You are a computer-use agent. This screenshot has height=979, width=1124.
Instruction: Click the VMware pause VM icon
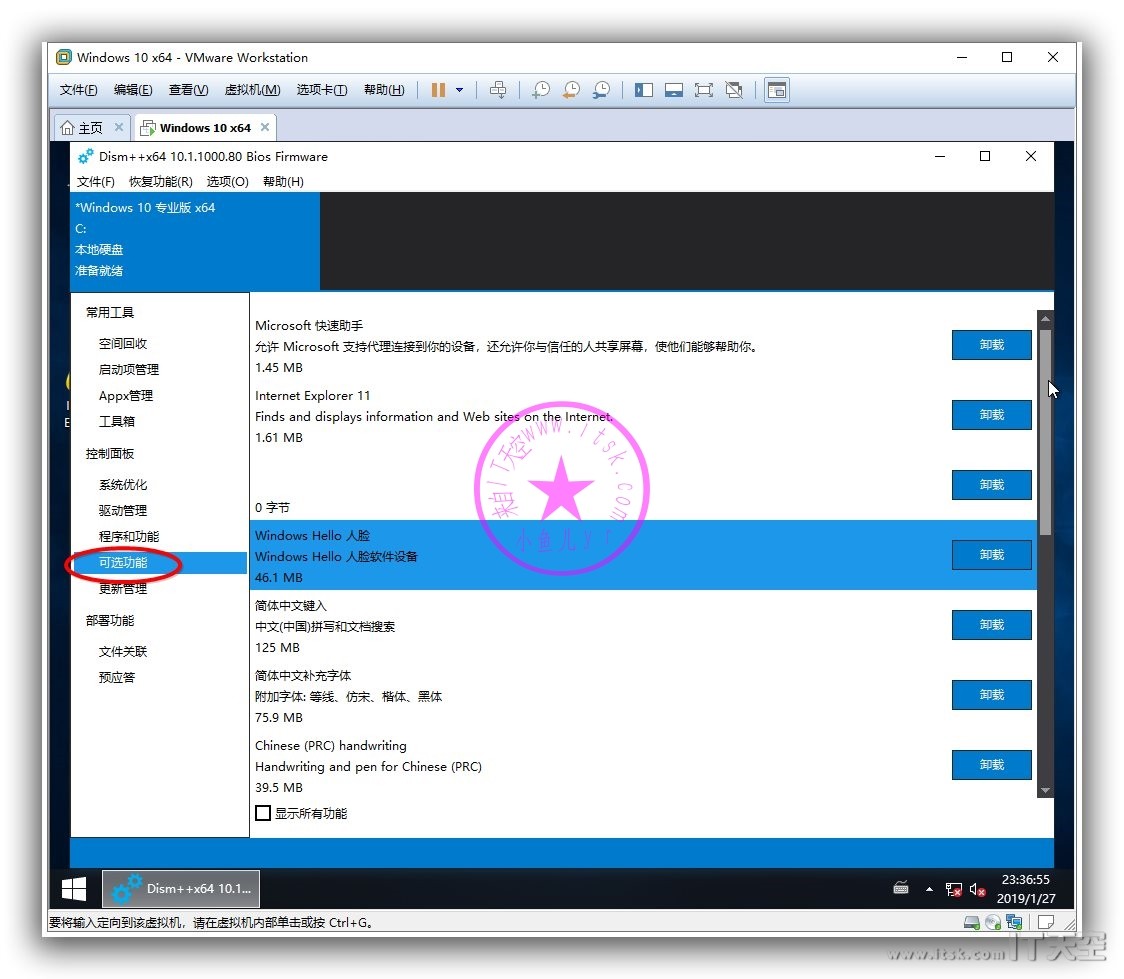click(x=438, y=90)
